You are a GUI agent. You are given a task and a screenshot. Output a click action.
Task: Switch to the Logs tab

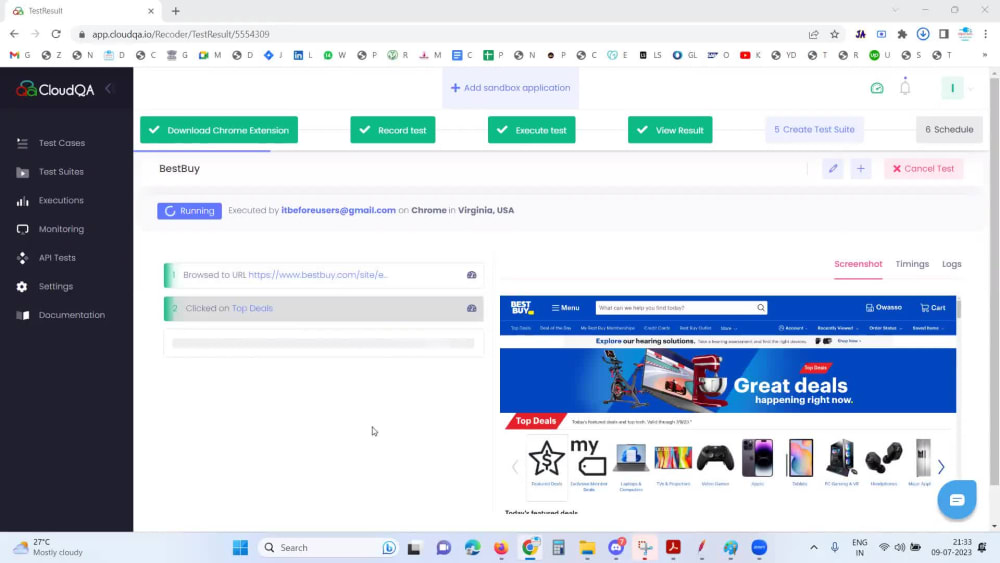pos(952,264)
